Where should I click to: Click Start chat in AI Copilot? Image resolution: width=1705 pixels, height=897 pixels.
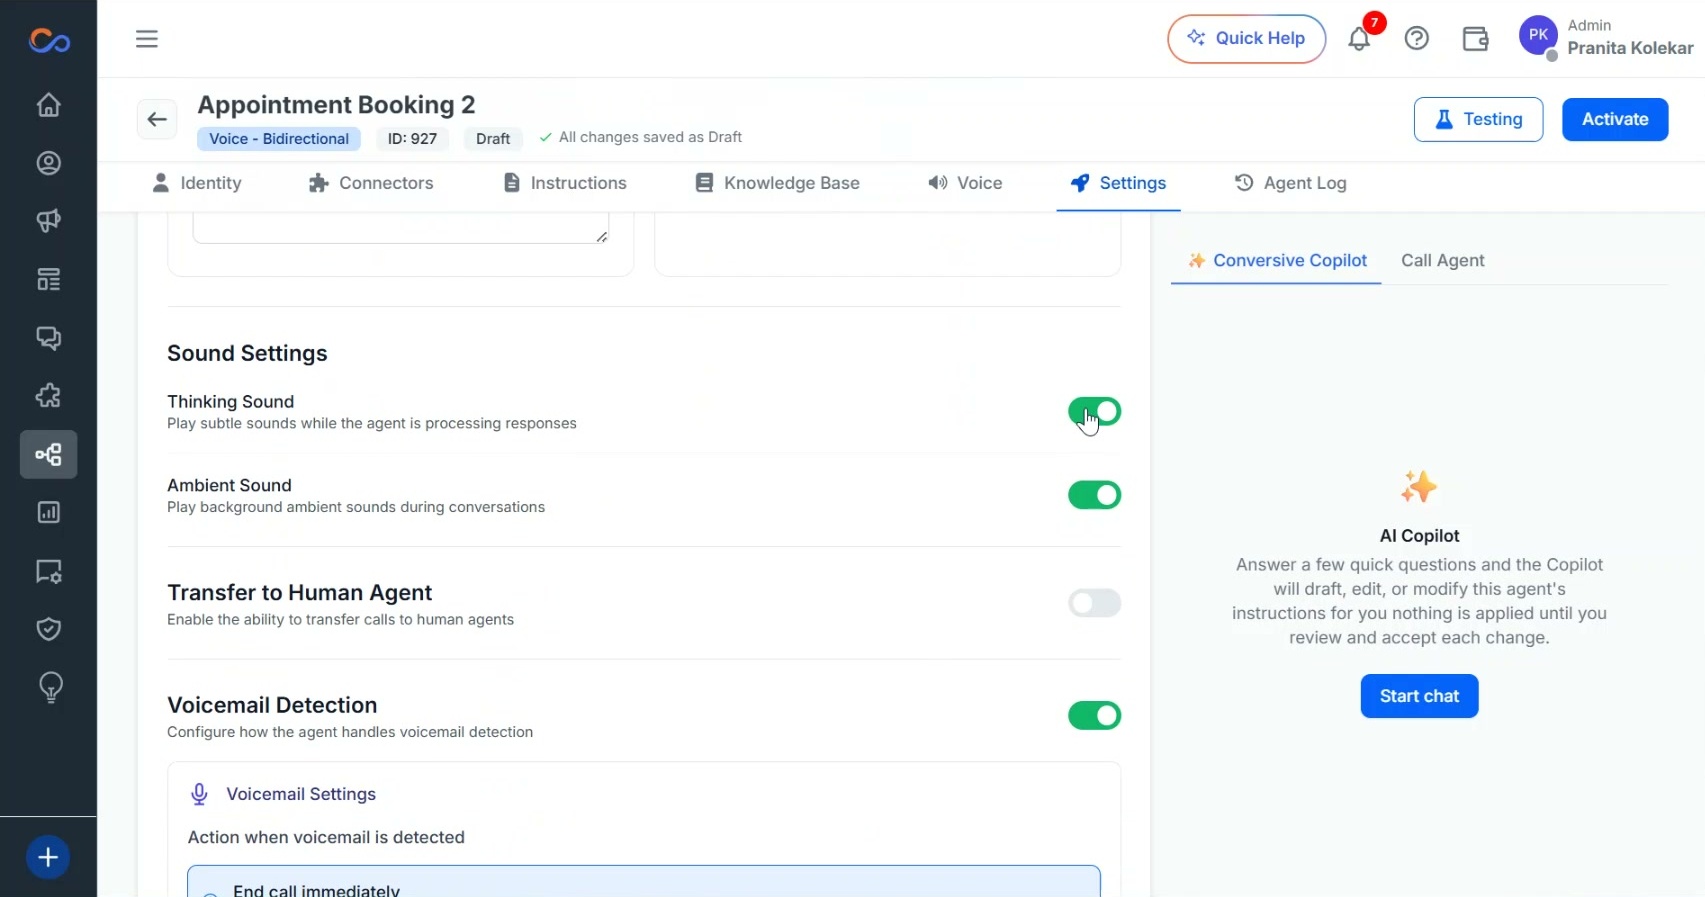tap(1419, 696)
